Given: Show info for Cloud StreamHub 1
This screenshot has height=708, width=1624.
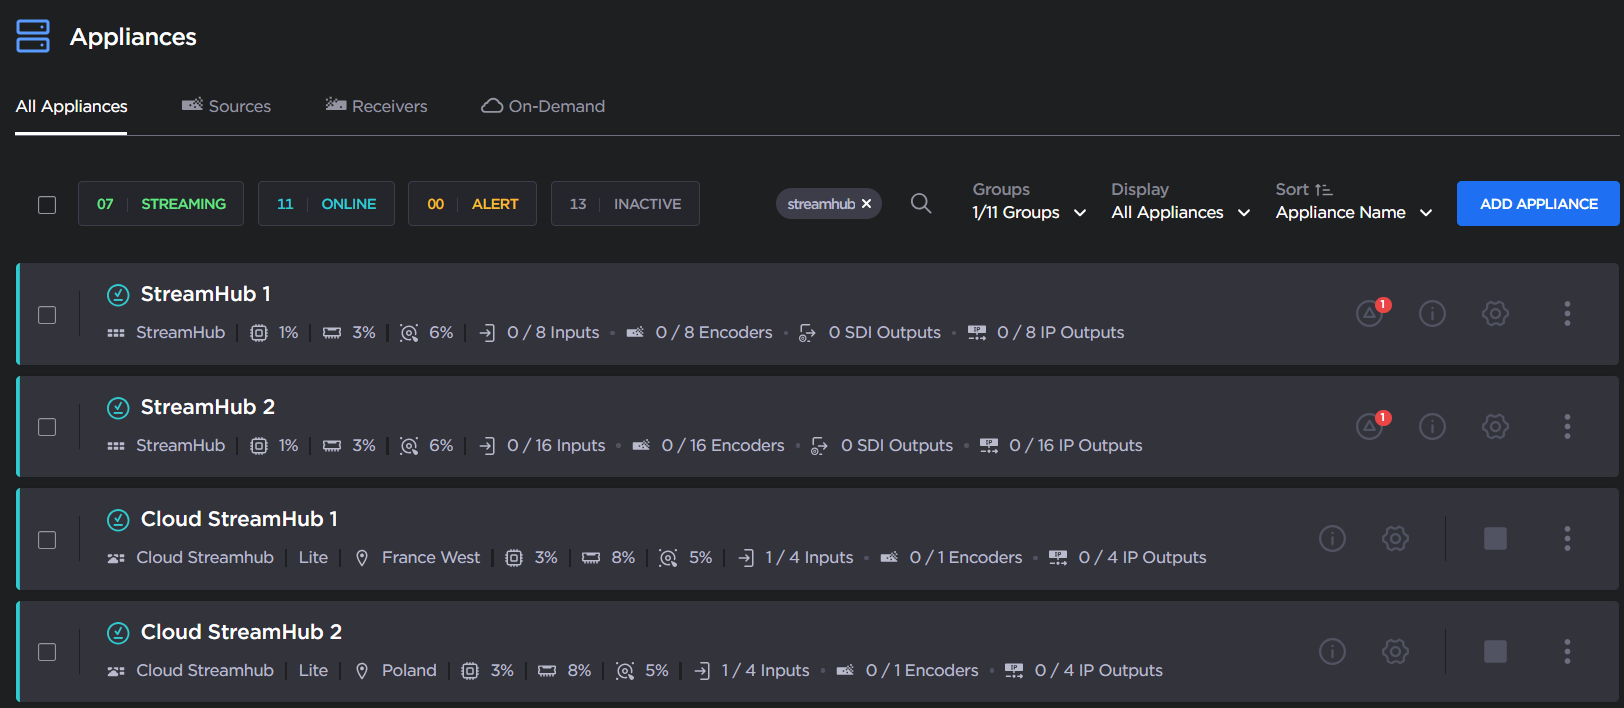Looking at the screenshot, I should 1332,539.
